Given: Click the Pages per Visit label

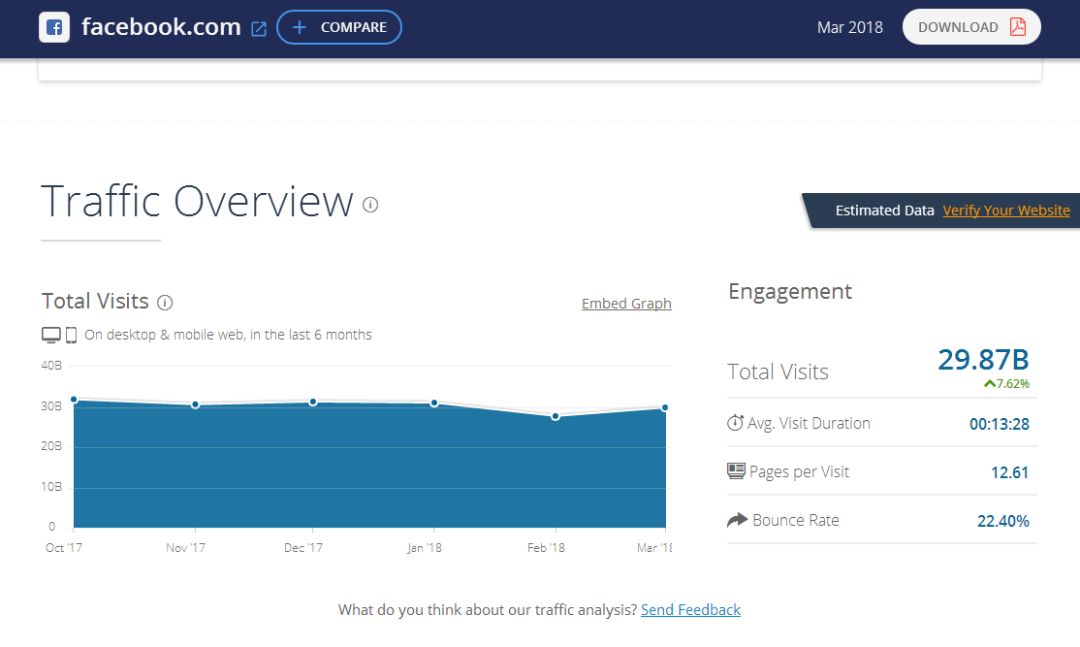Looking at the screenshot, I should pyautogui.click(x=799, y=472).
